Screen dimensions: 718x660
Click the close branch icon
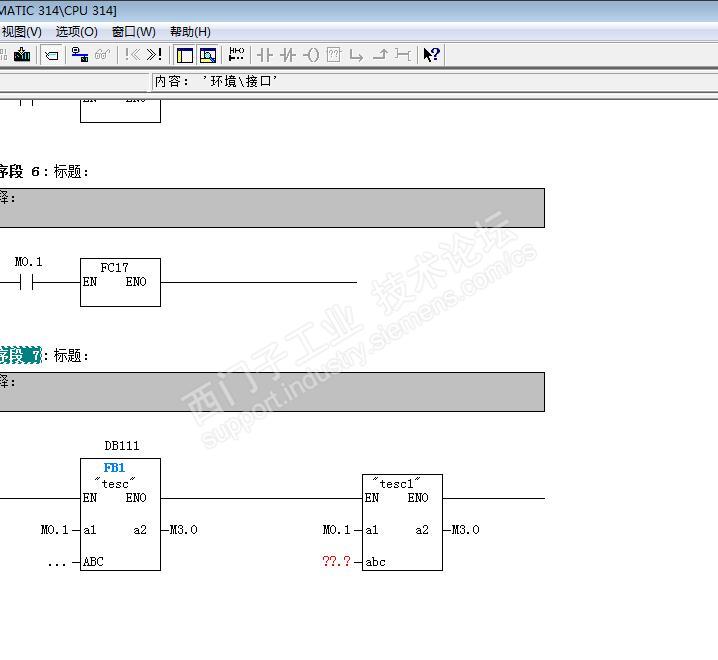click(380, 55)
